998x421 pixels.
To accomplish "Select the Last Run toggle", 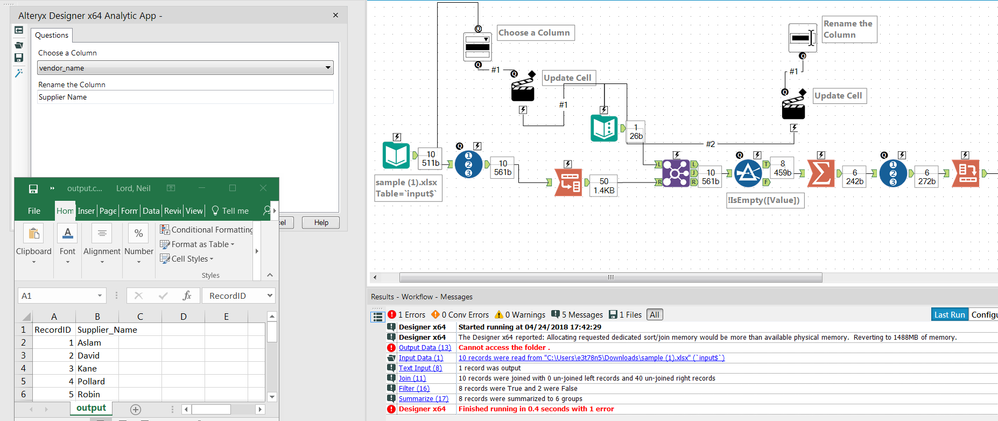I will pyautogui.click(x=950, y=315).
